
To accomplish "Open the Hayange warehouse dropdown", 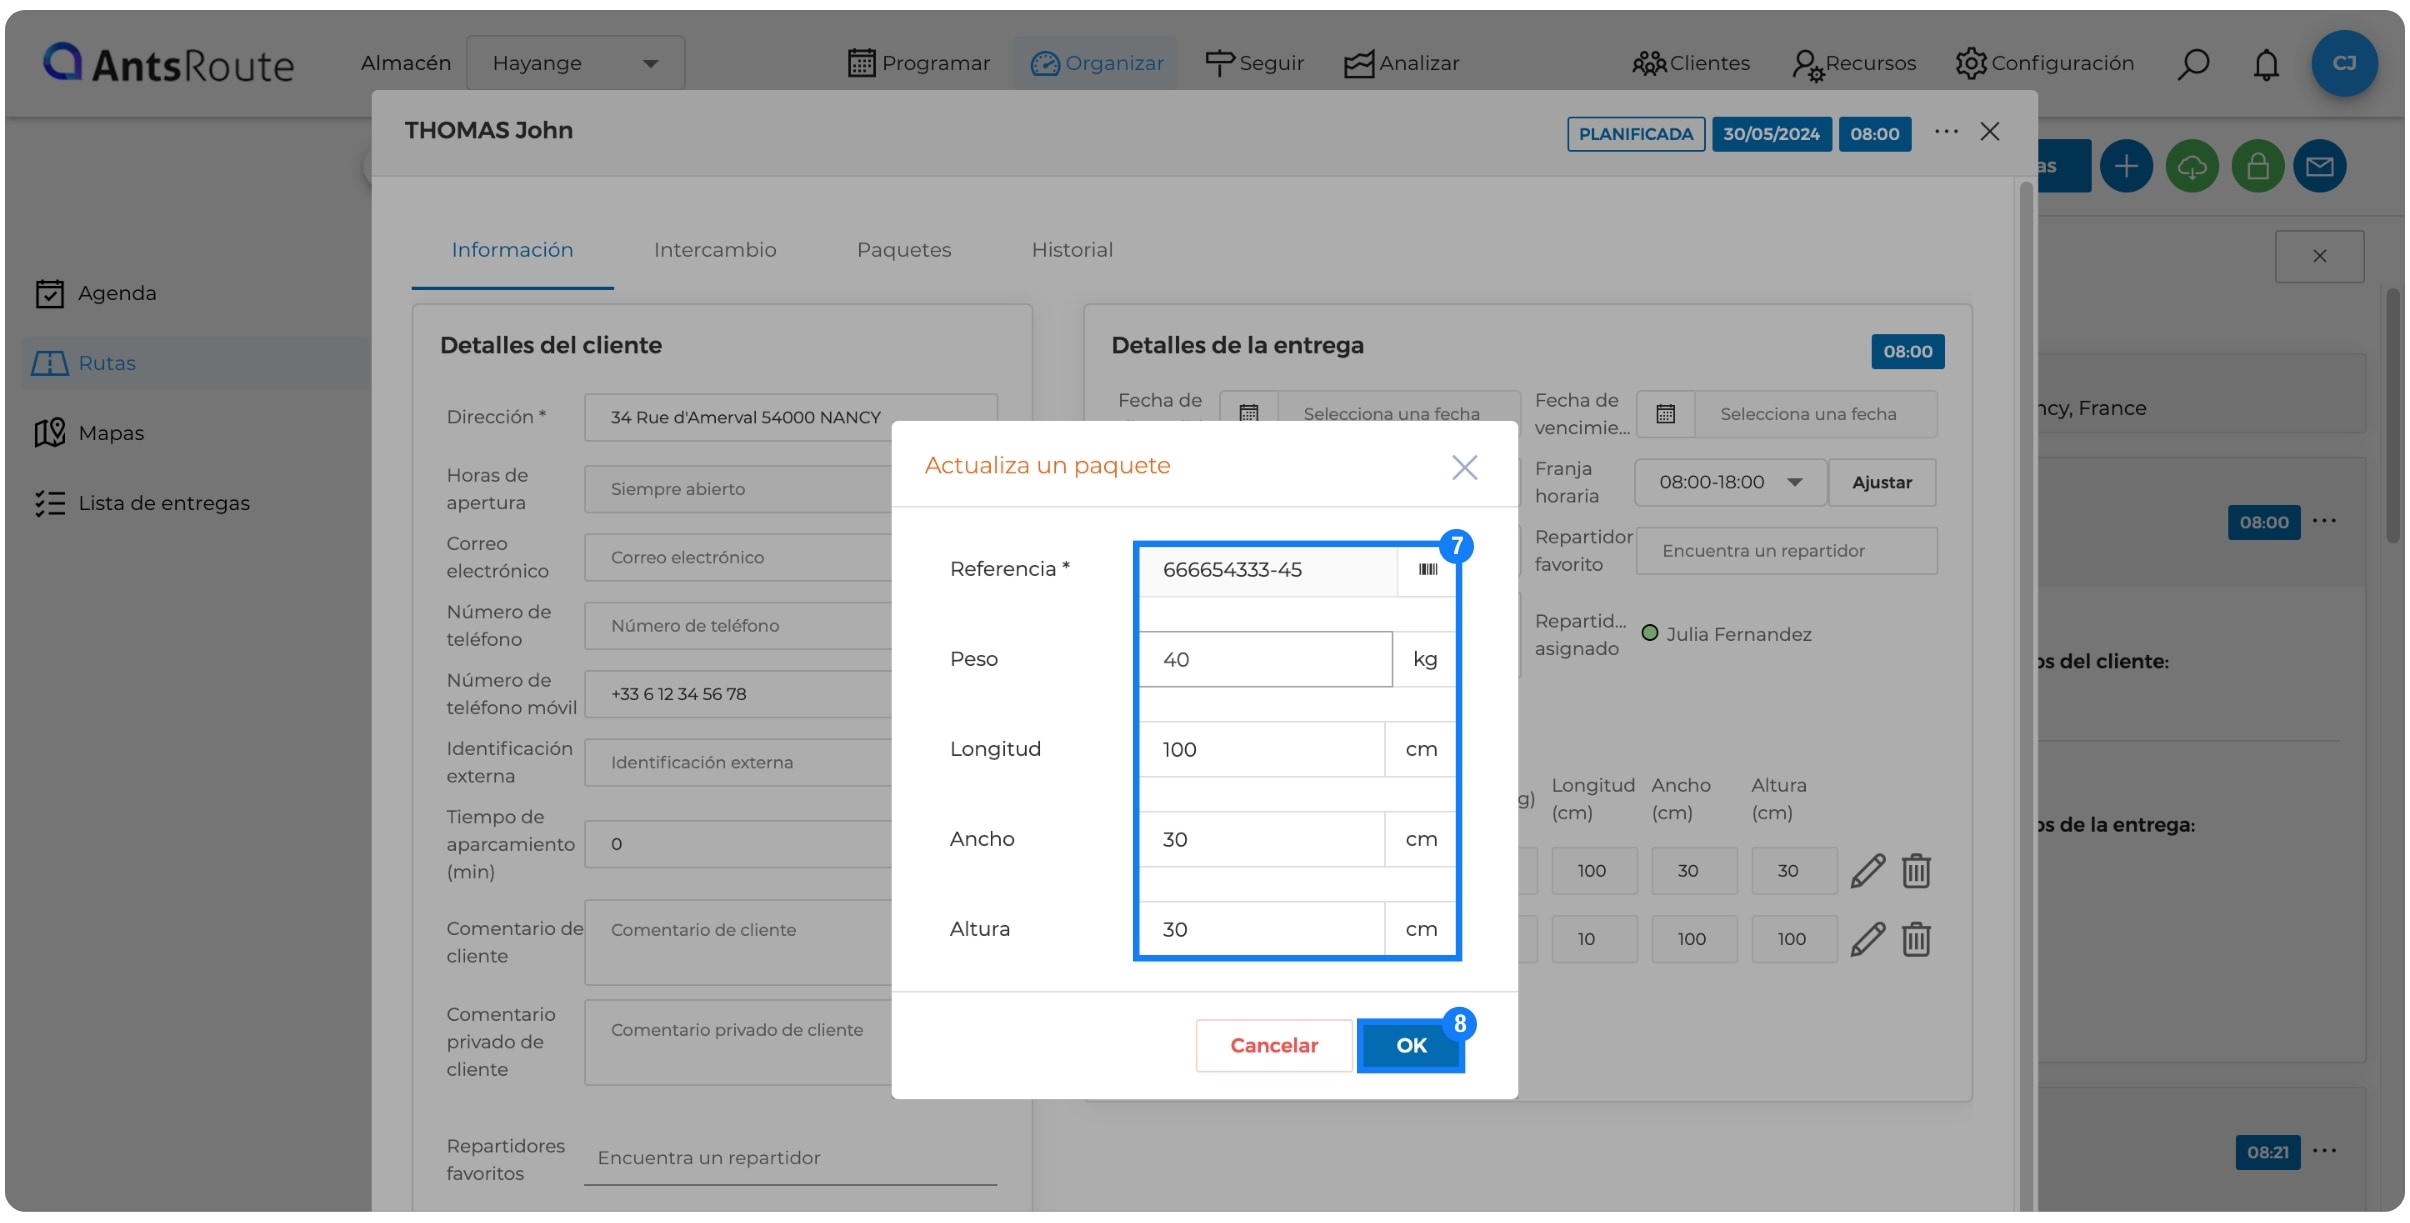I will pyautogui.click(x=575, y=63).
